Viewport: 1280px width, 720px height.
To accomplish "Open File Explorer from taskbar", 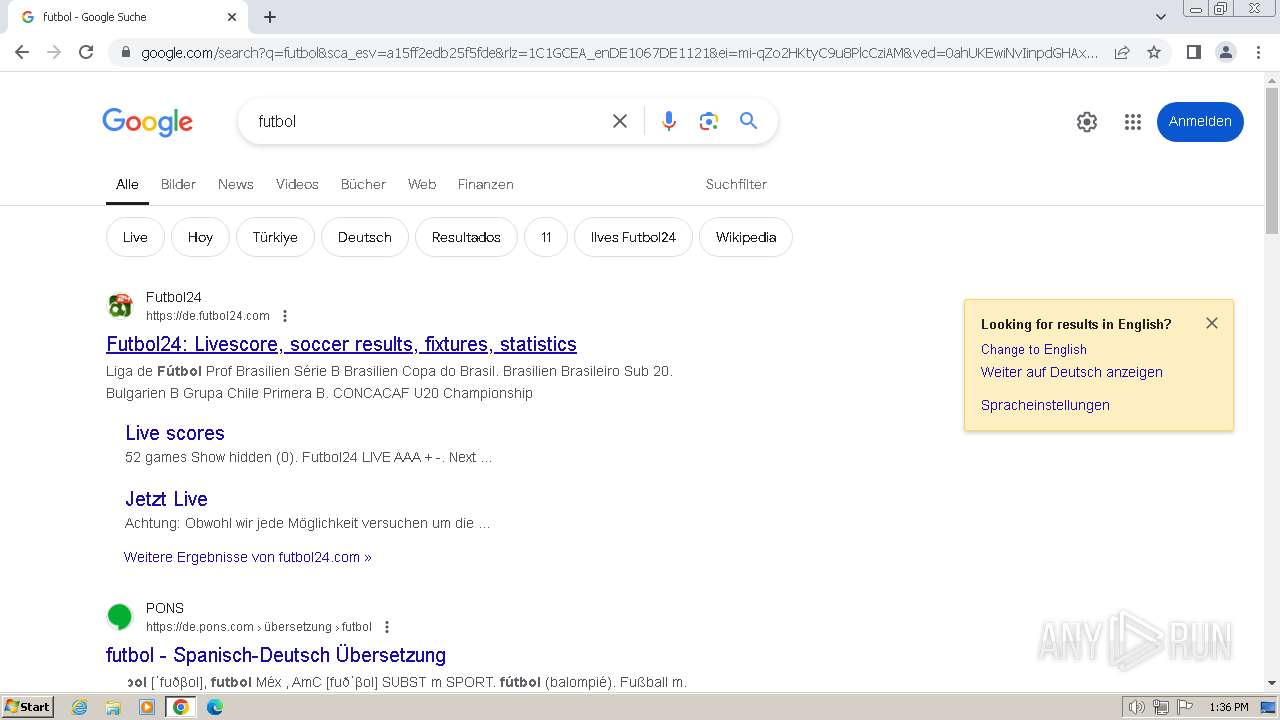I will pos(113,707).
